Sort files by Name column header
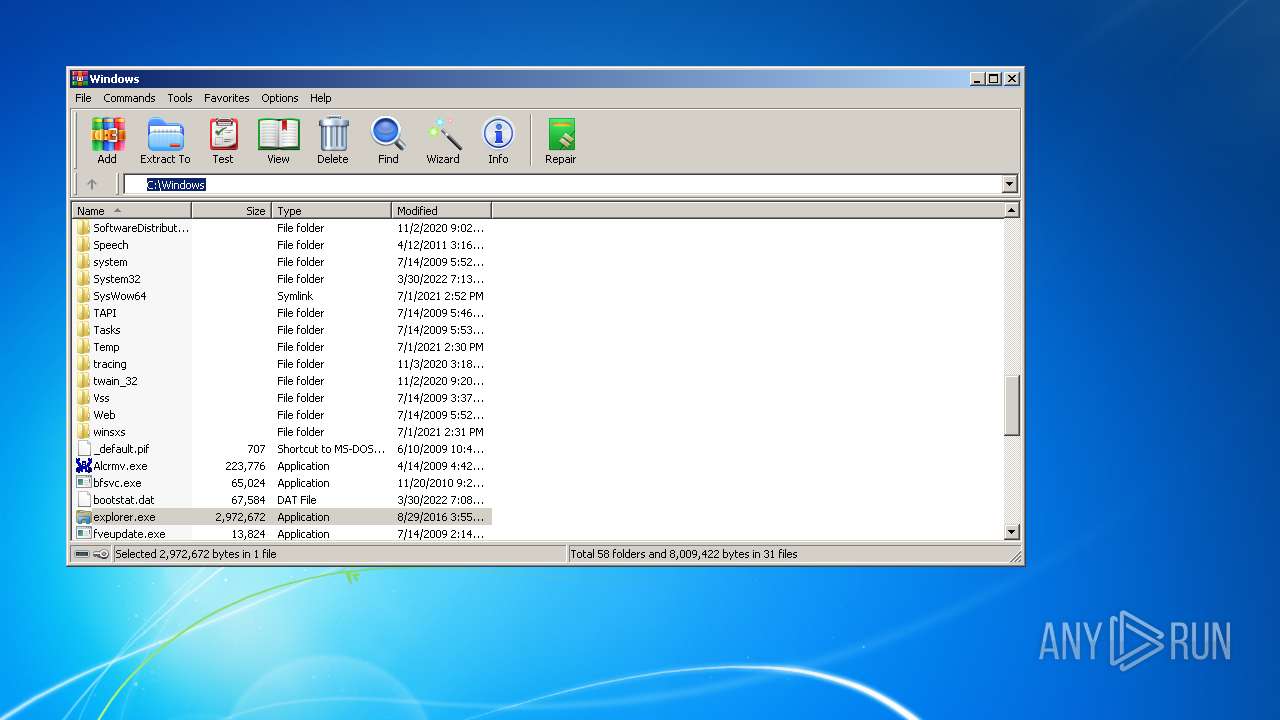The image size is (1280, 720). pyautogui.click(x=131, y=211)
